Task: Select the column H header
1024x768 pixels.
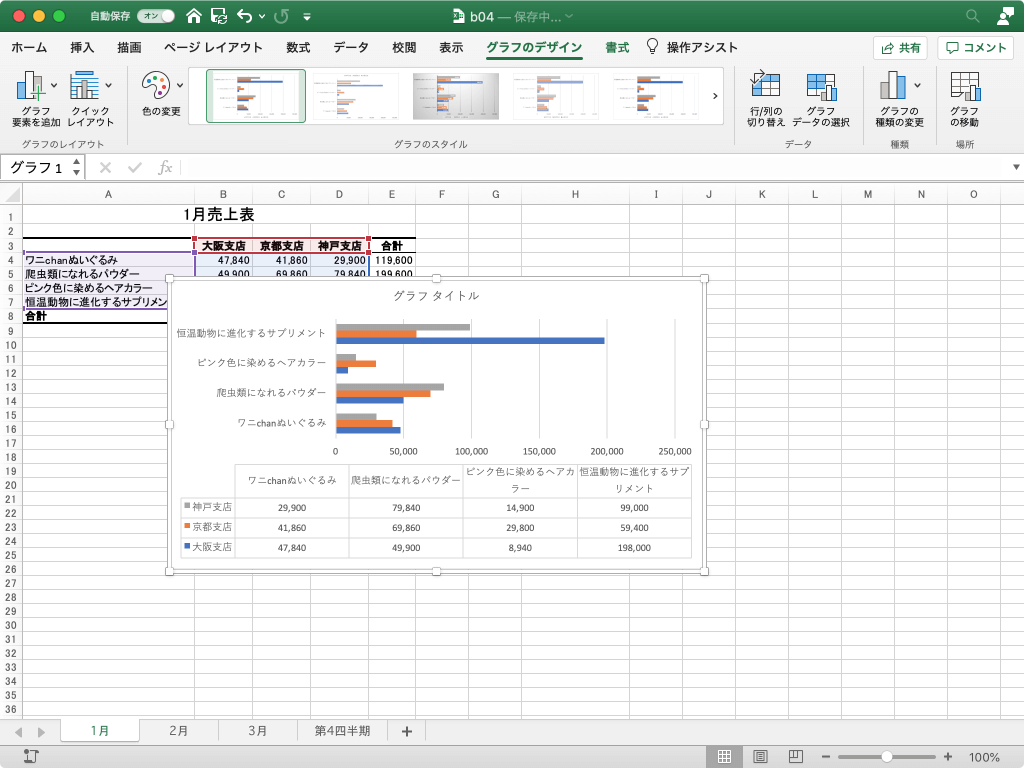Action: pos(575,194)
